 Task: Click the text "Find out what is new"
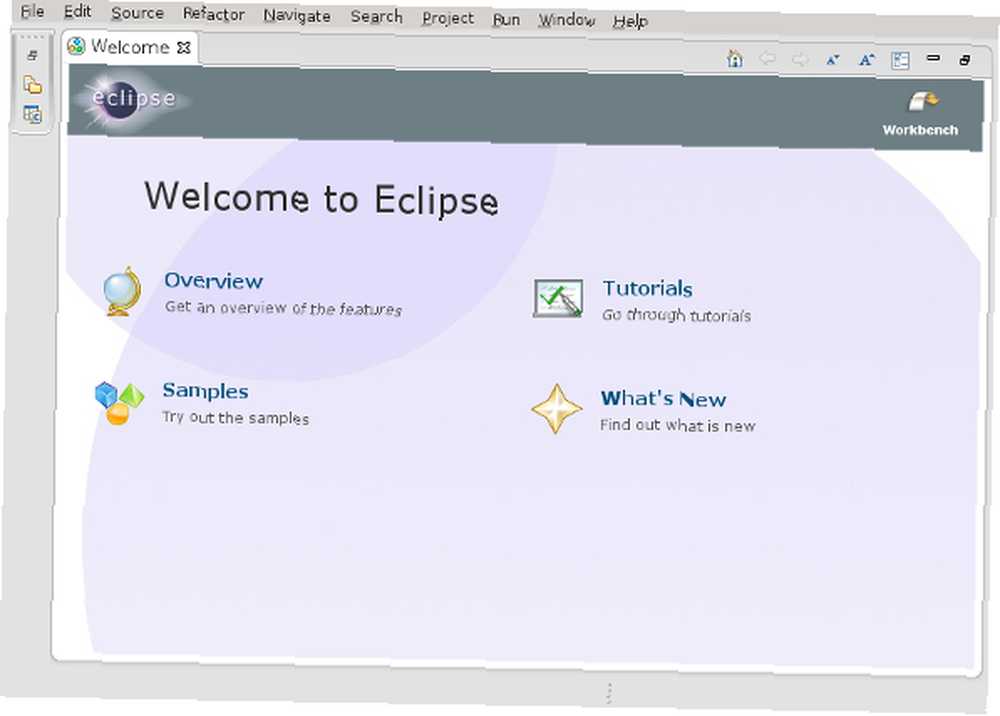[x=677, y=425]
